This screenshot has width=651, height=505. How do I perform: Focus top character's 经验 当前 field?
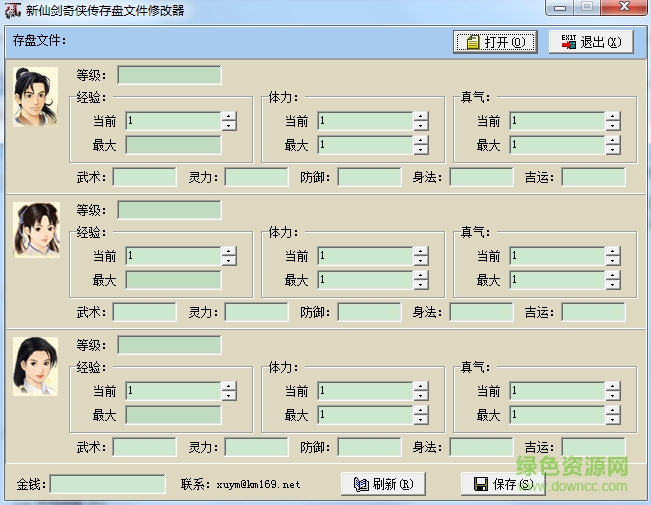tap(173, 121)
